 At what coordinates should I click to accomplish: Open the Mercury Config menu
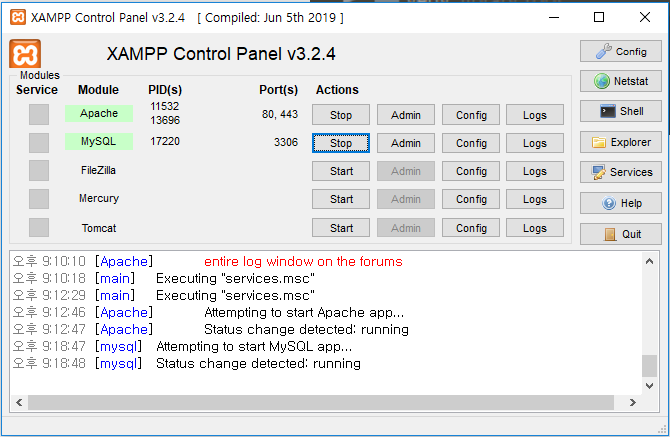471,199
